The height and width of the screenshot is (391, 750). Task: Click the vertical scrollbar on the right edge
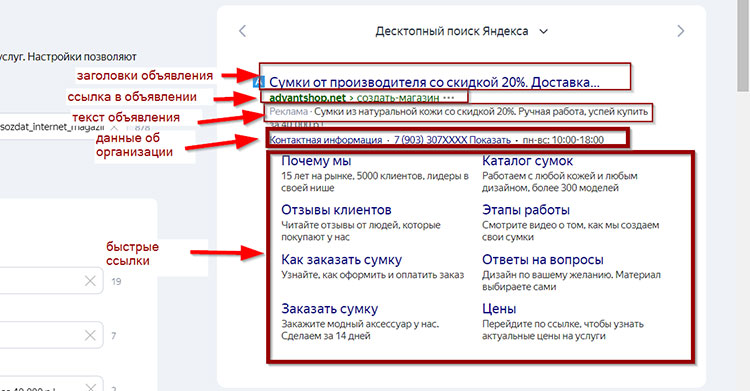pos(743,45)
